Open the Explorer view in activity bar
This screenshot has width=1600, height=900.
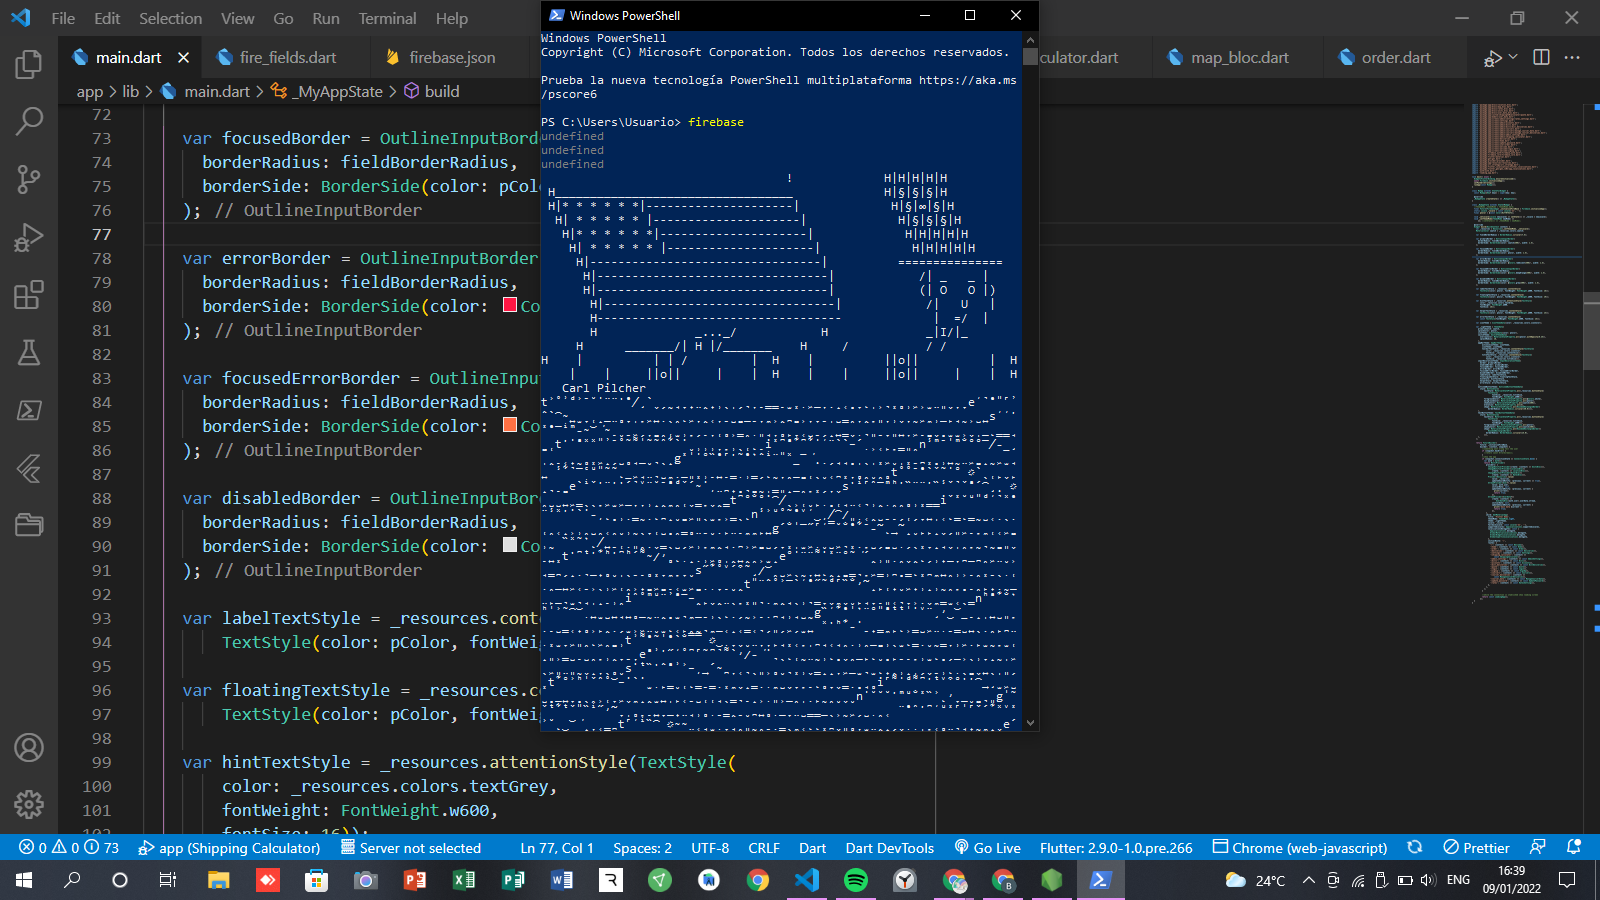pyautogui.click(x=29, y=65)
